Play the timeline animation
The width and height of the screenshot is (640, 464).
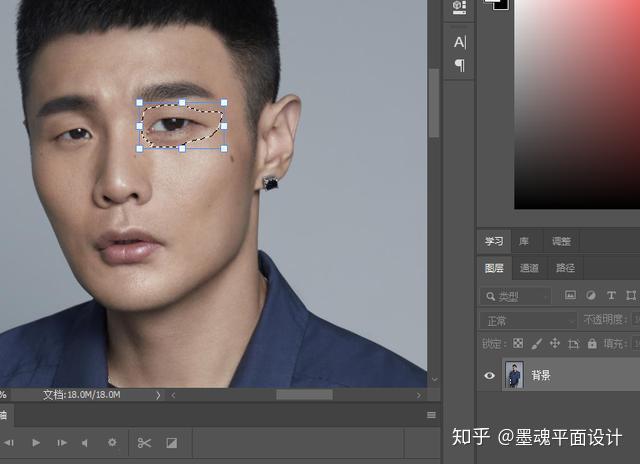(36, 443)
